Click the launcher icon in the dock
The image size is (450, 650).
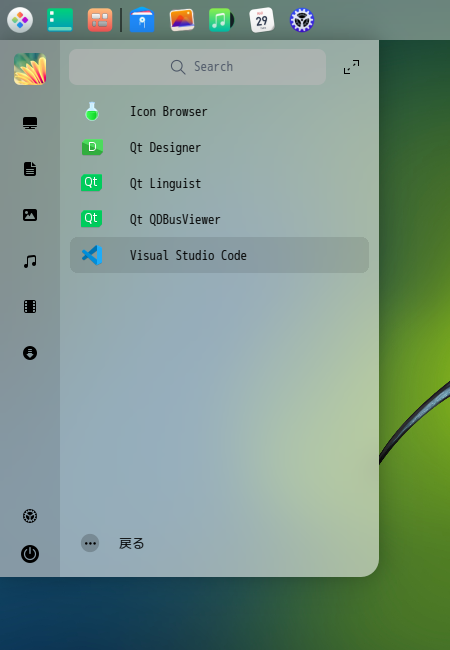point(20,20)
